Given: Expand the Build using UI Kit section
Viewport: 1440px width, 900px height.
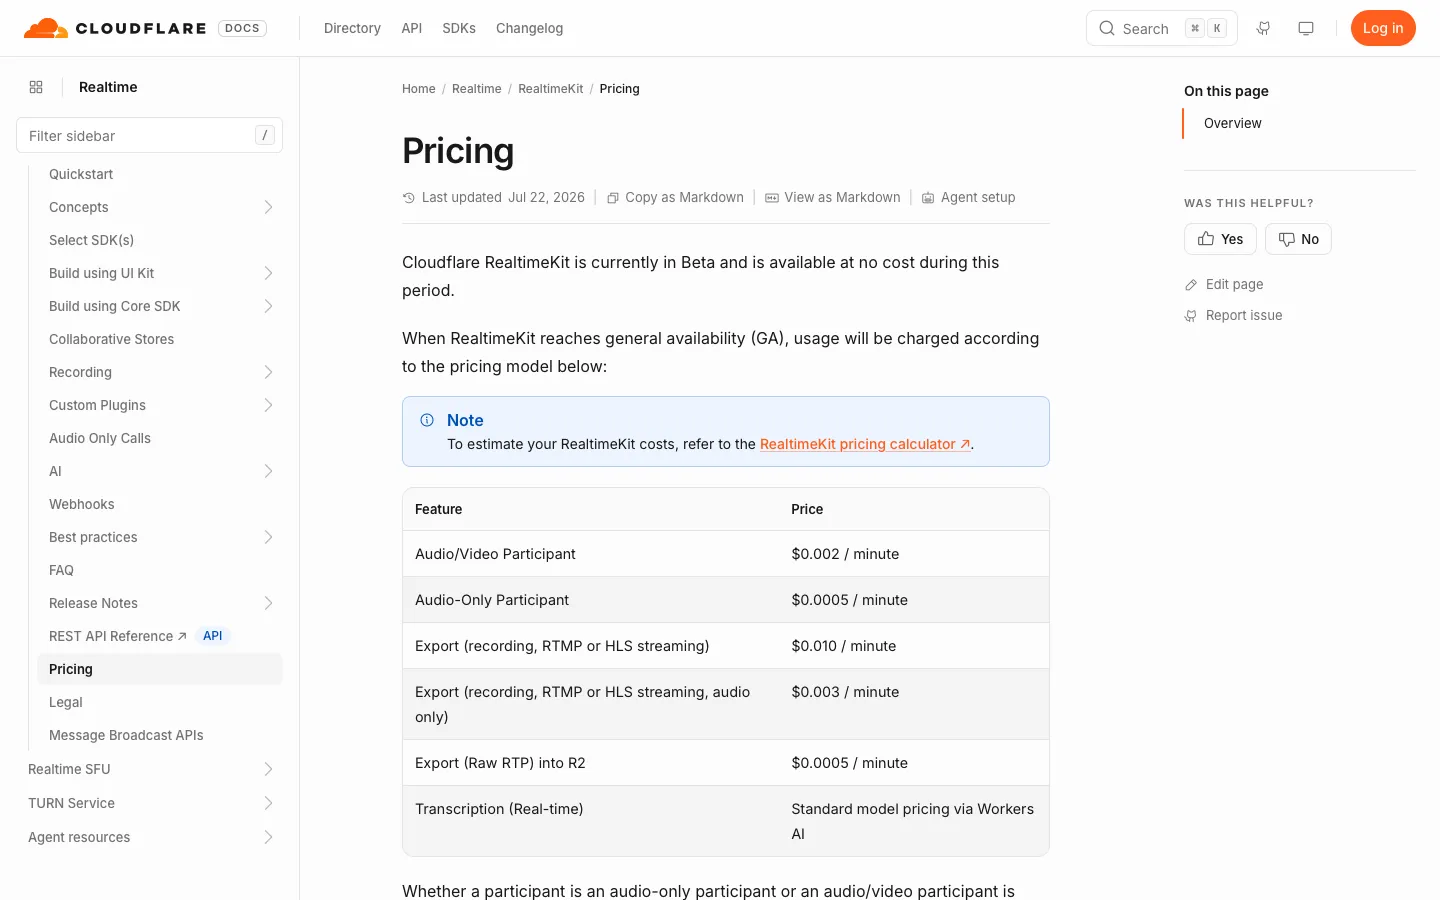Looking at the screenshot, I should [268, 273].
